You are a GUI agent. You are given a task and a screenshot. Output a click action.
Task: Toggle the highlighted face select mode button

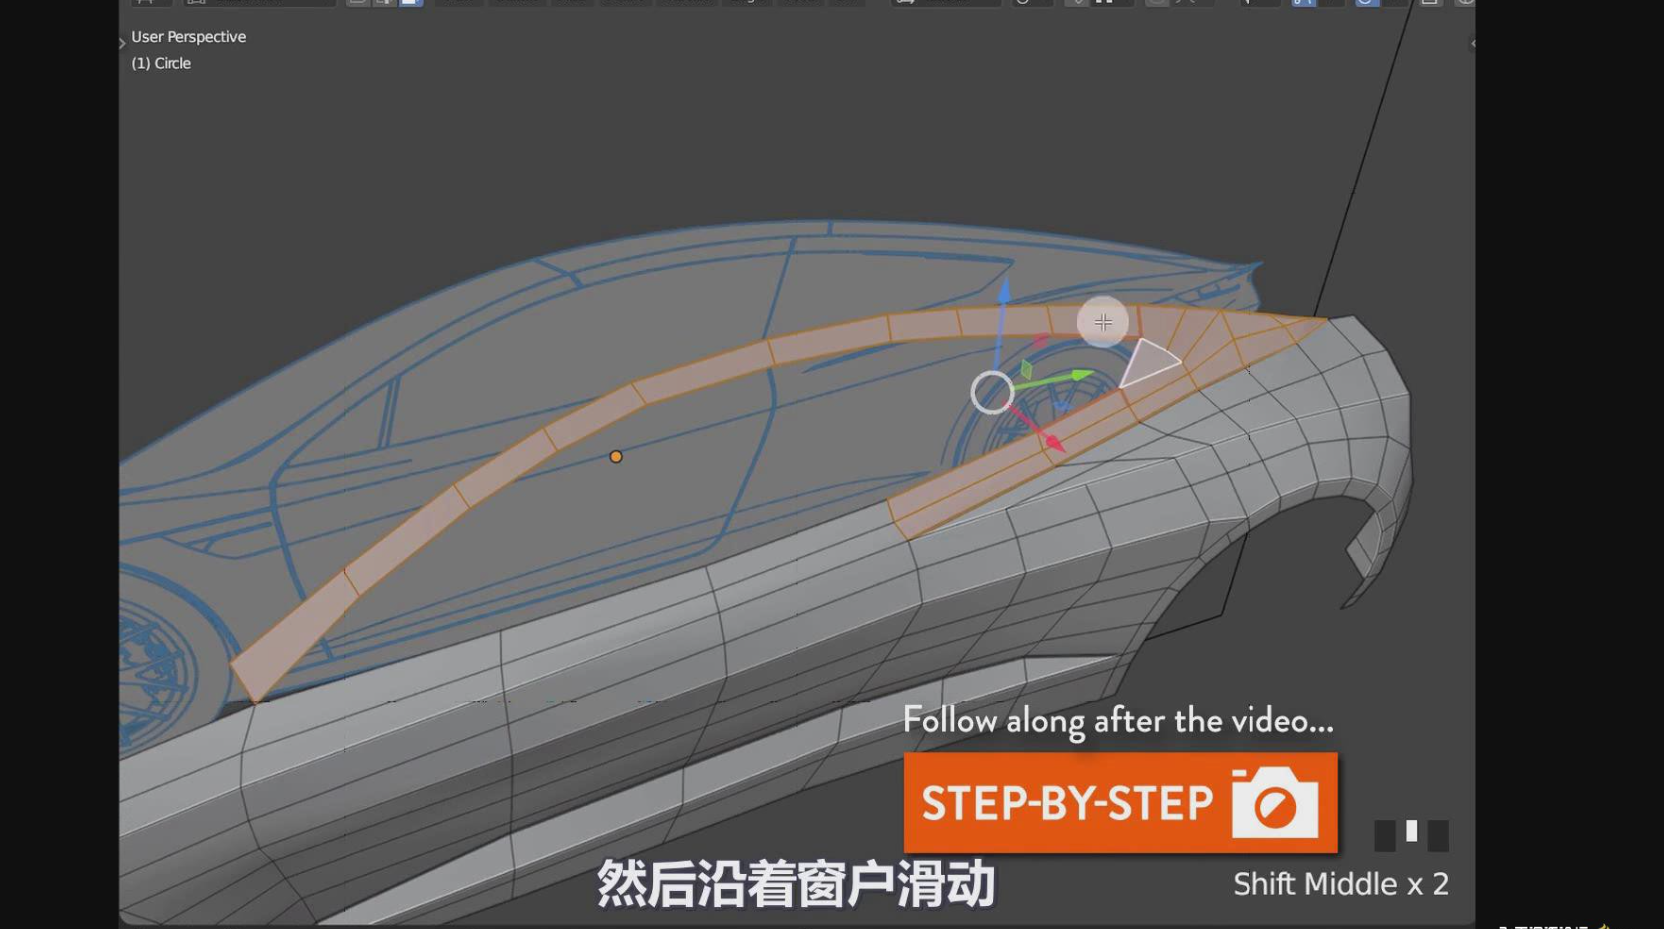tap(410, 2)
